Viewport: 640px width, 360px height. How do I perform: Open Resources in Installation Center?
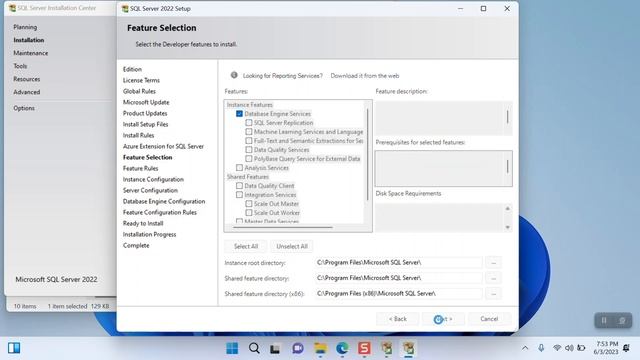point(27,79)
